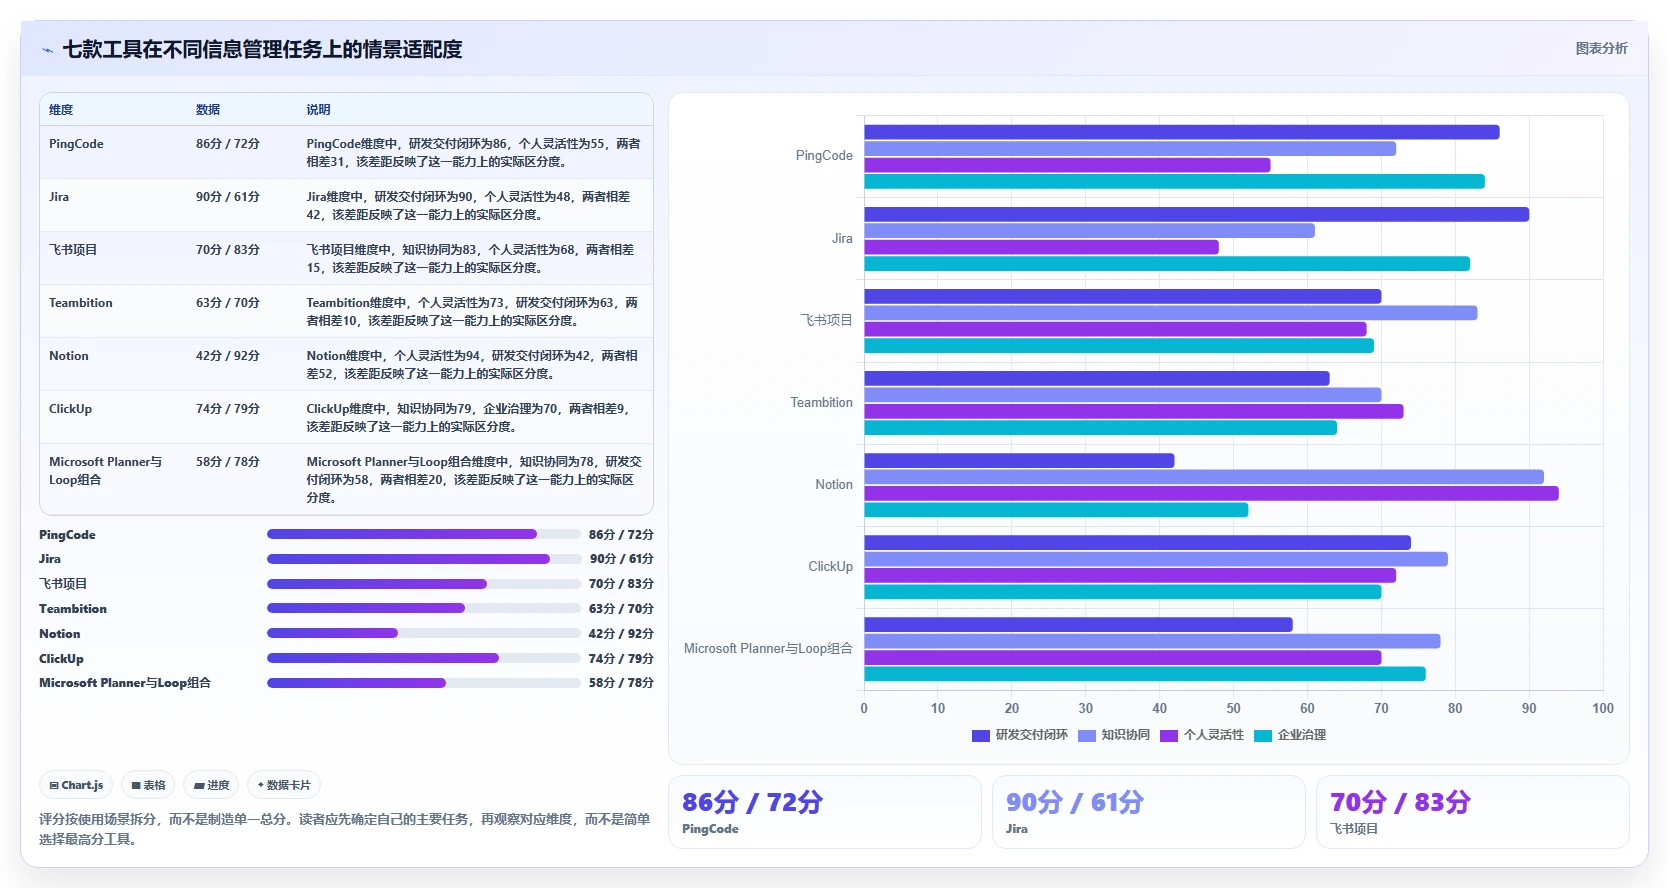
Task: Click the Teambition progress bar
Action: pyautogui.click(x=423, y=608)
